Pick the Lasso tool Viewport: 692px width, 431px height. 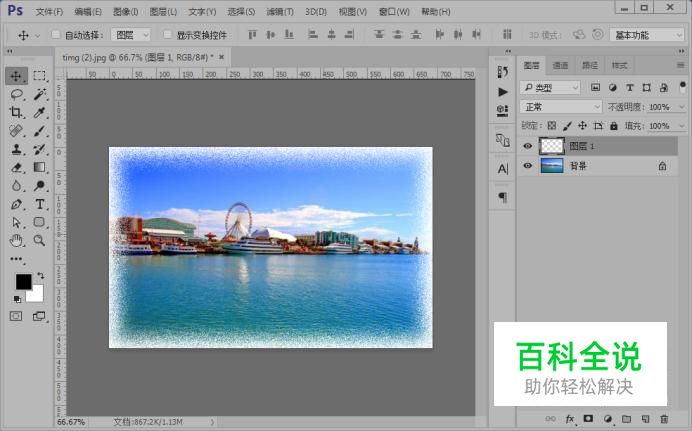(16, 94)
